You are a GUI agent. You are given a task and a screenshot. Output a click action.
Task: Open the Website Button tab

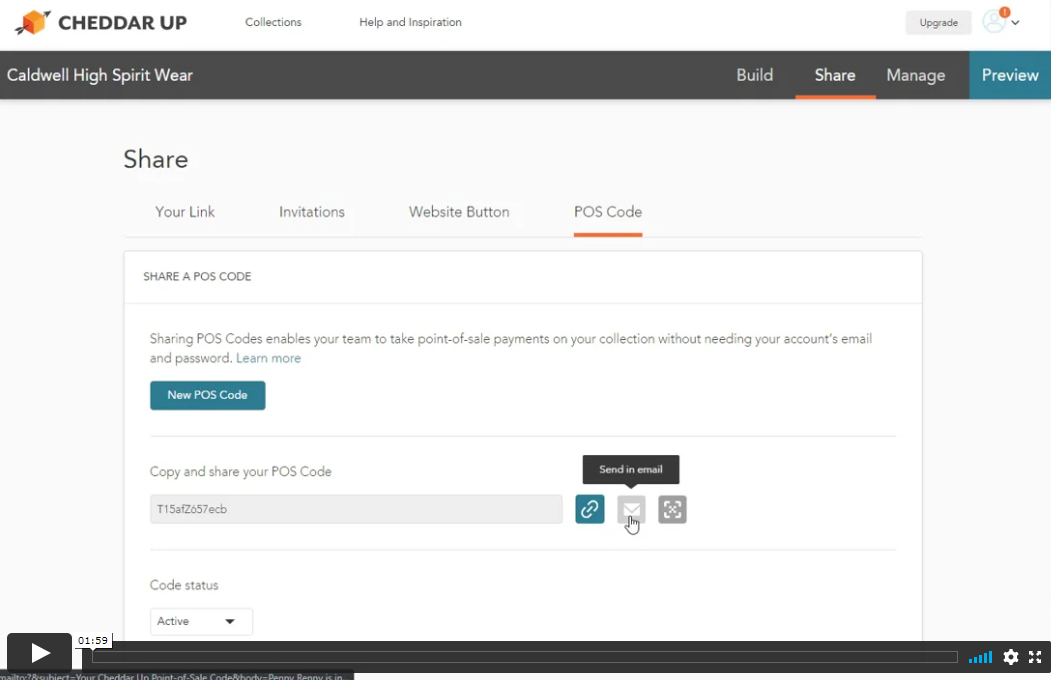(459, 212)
